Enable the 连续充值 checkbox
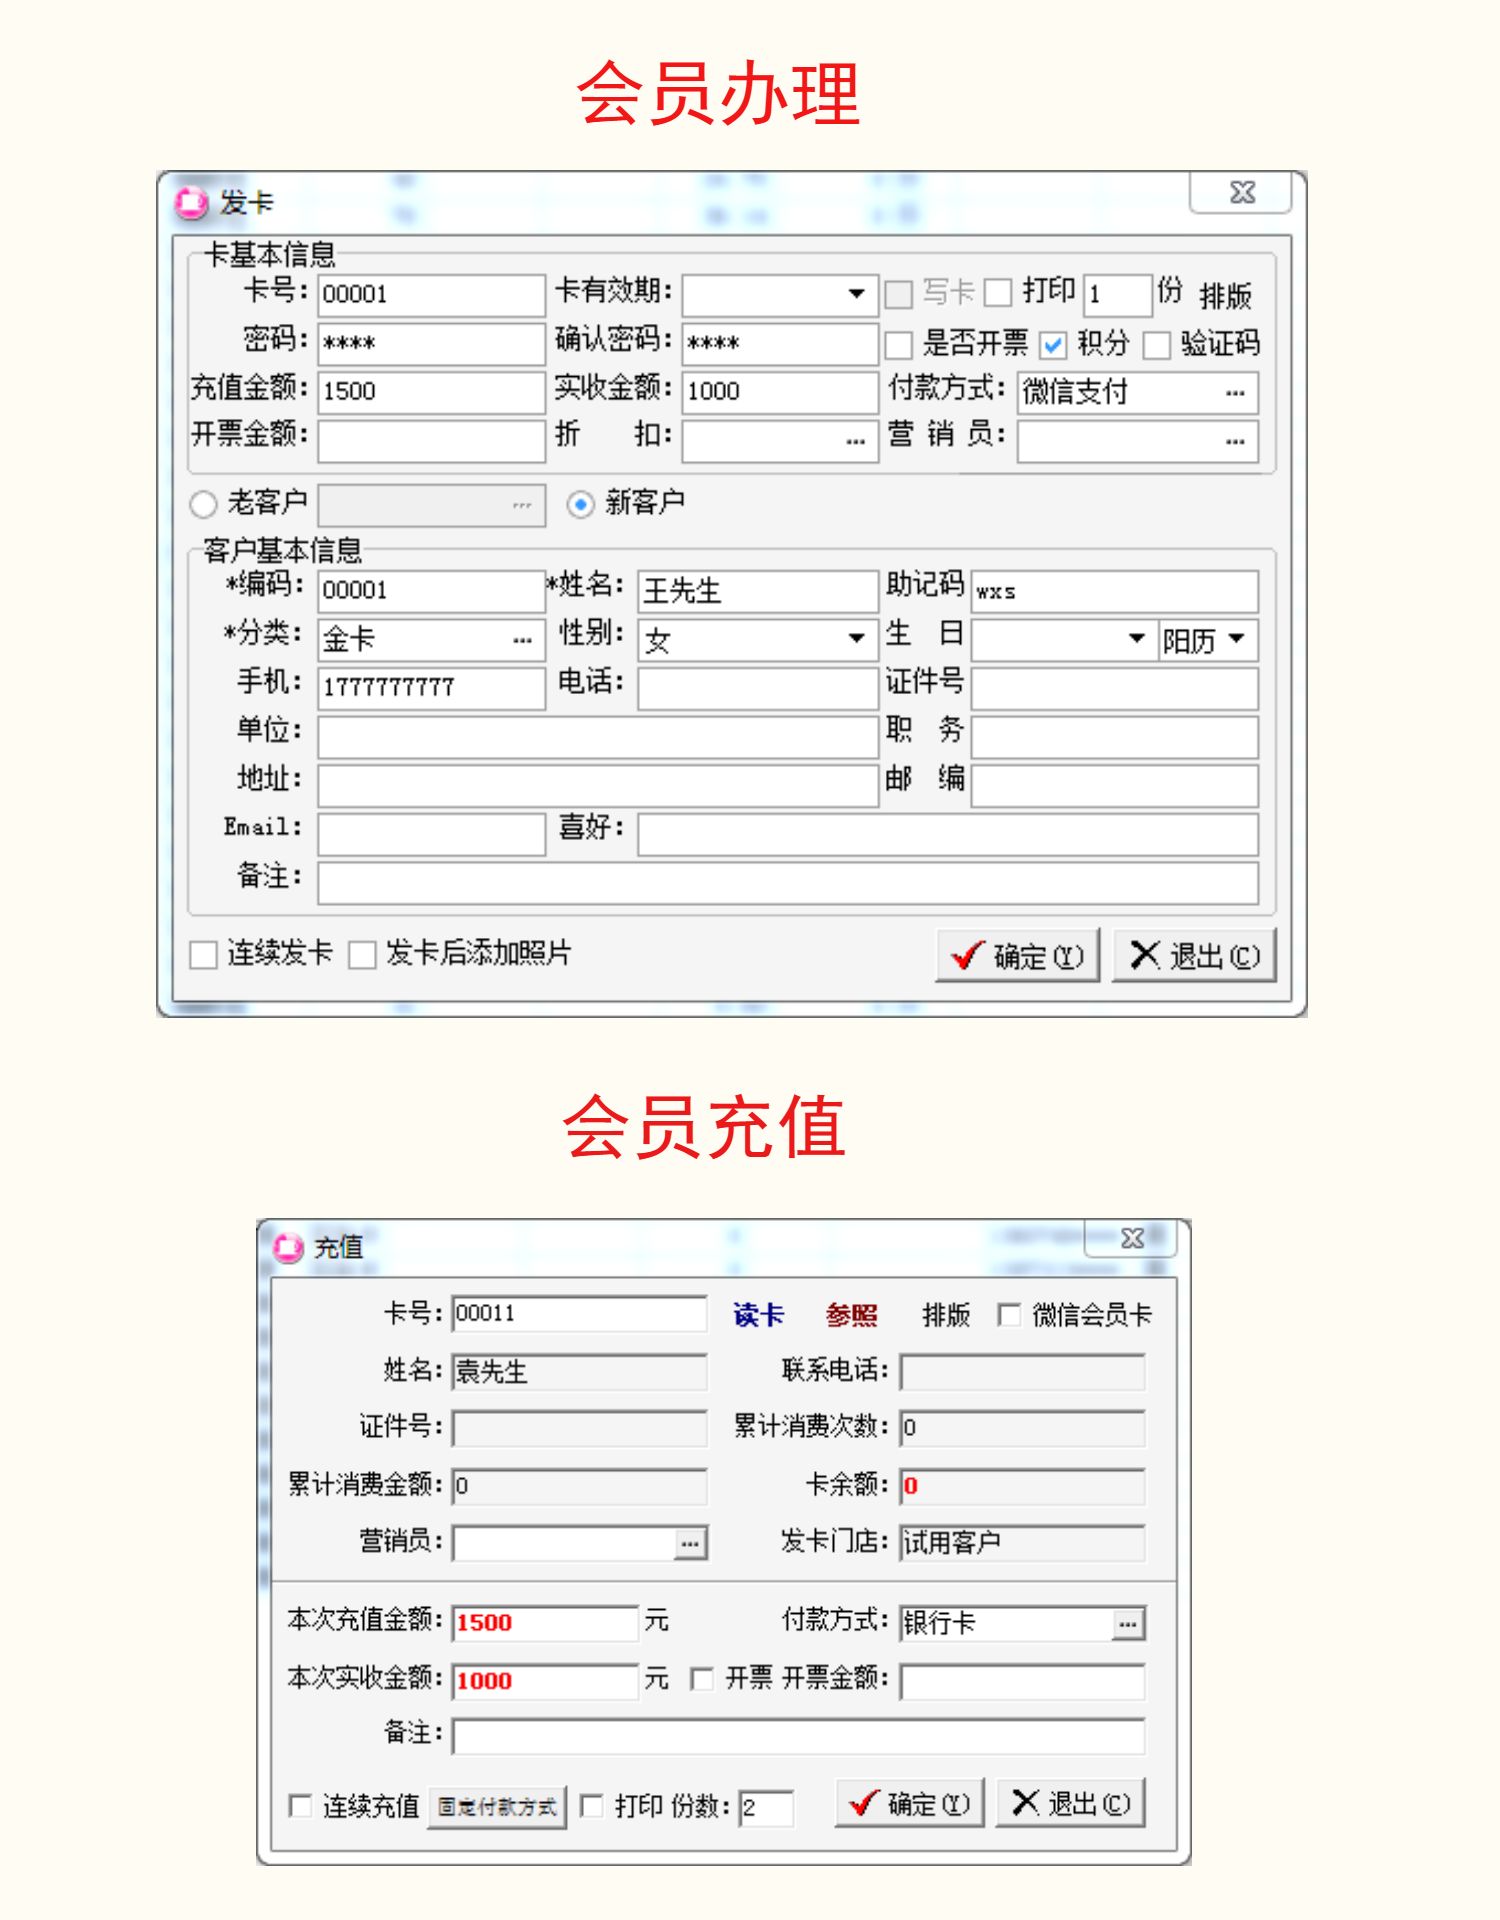Screen dimensions: 1500x1920 pyautogui.click(x=299, y=1805)
